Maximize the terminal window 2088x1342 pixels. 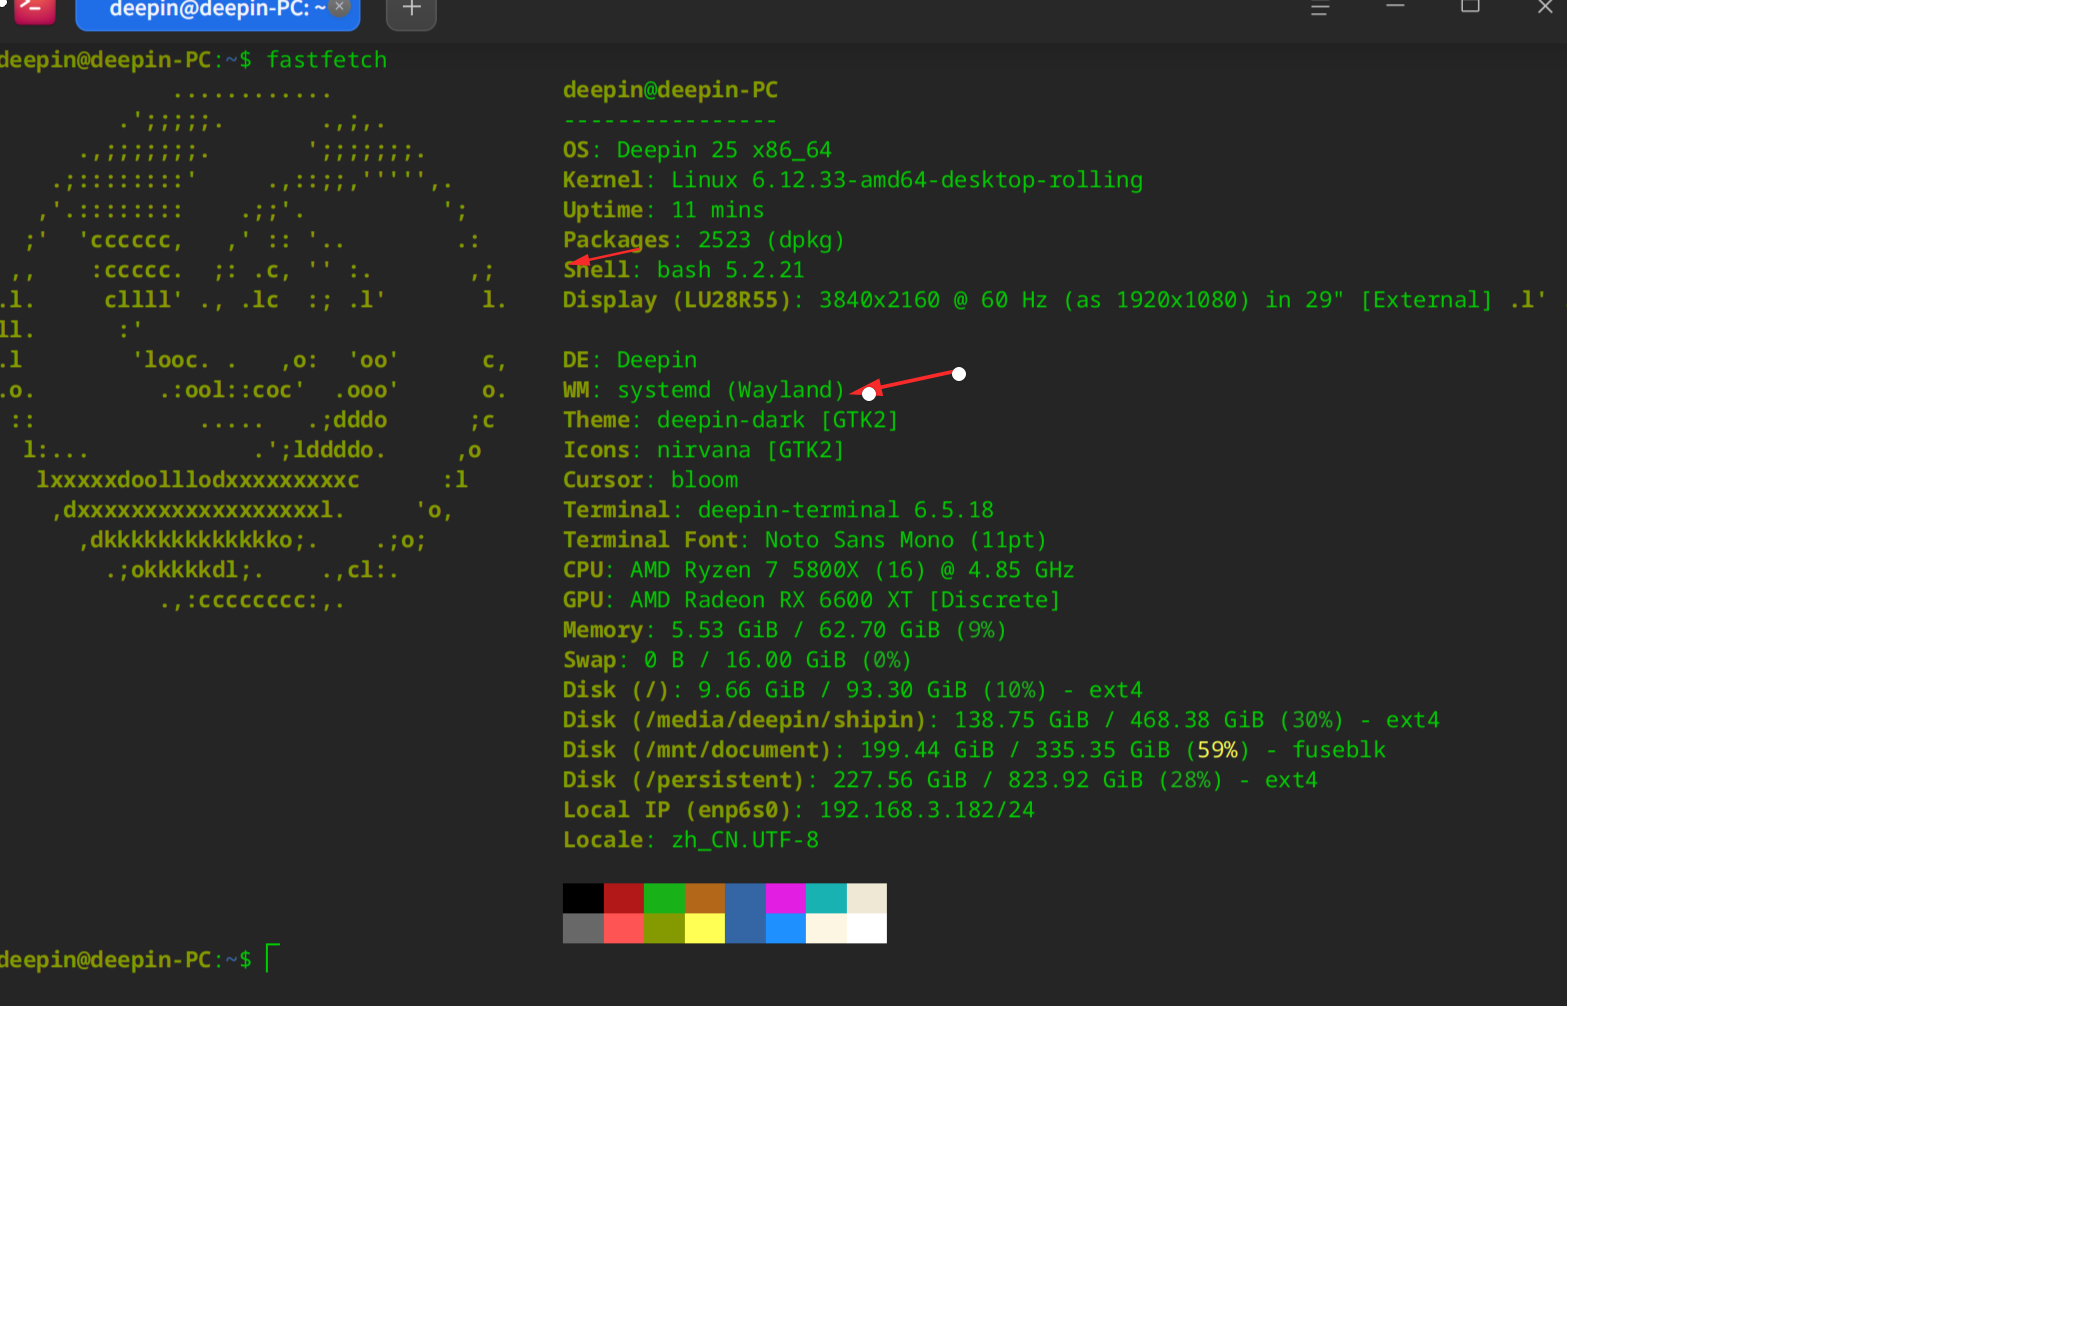(1470, 7)
